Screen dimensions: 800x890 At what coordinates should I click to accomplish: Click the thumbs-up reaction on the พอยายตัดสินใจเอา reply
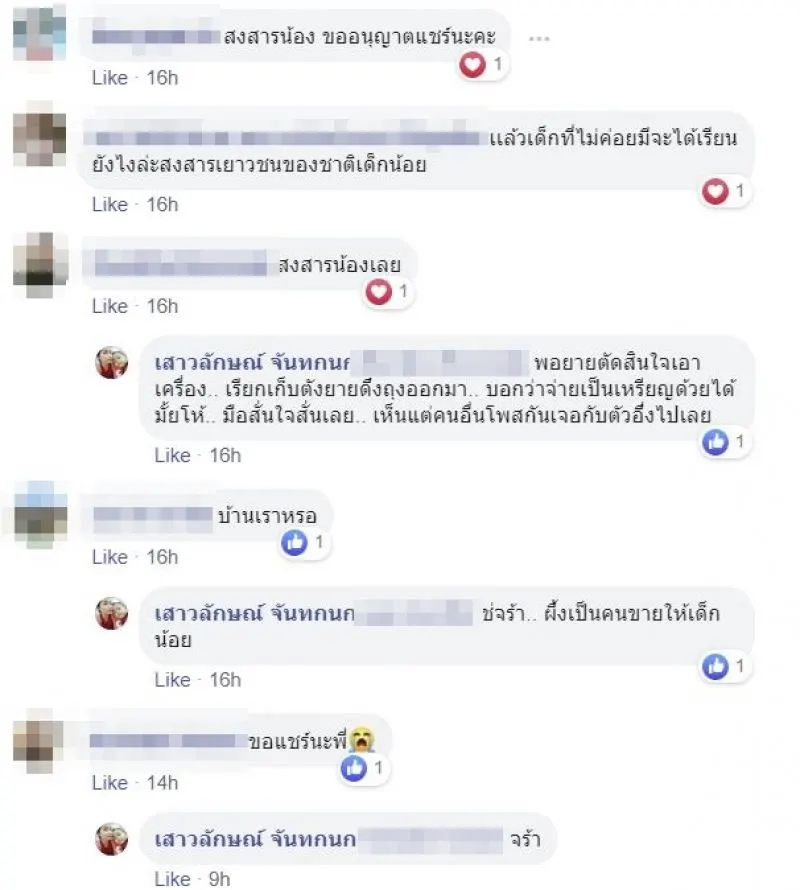pyautogui.click(x=715, y=442)
